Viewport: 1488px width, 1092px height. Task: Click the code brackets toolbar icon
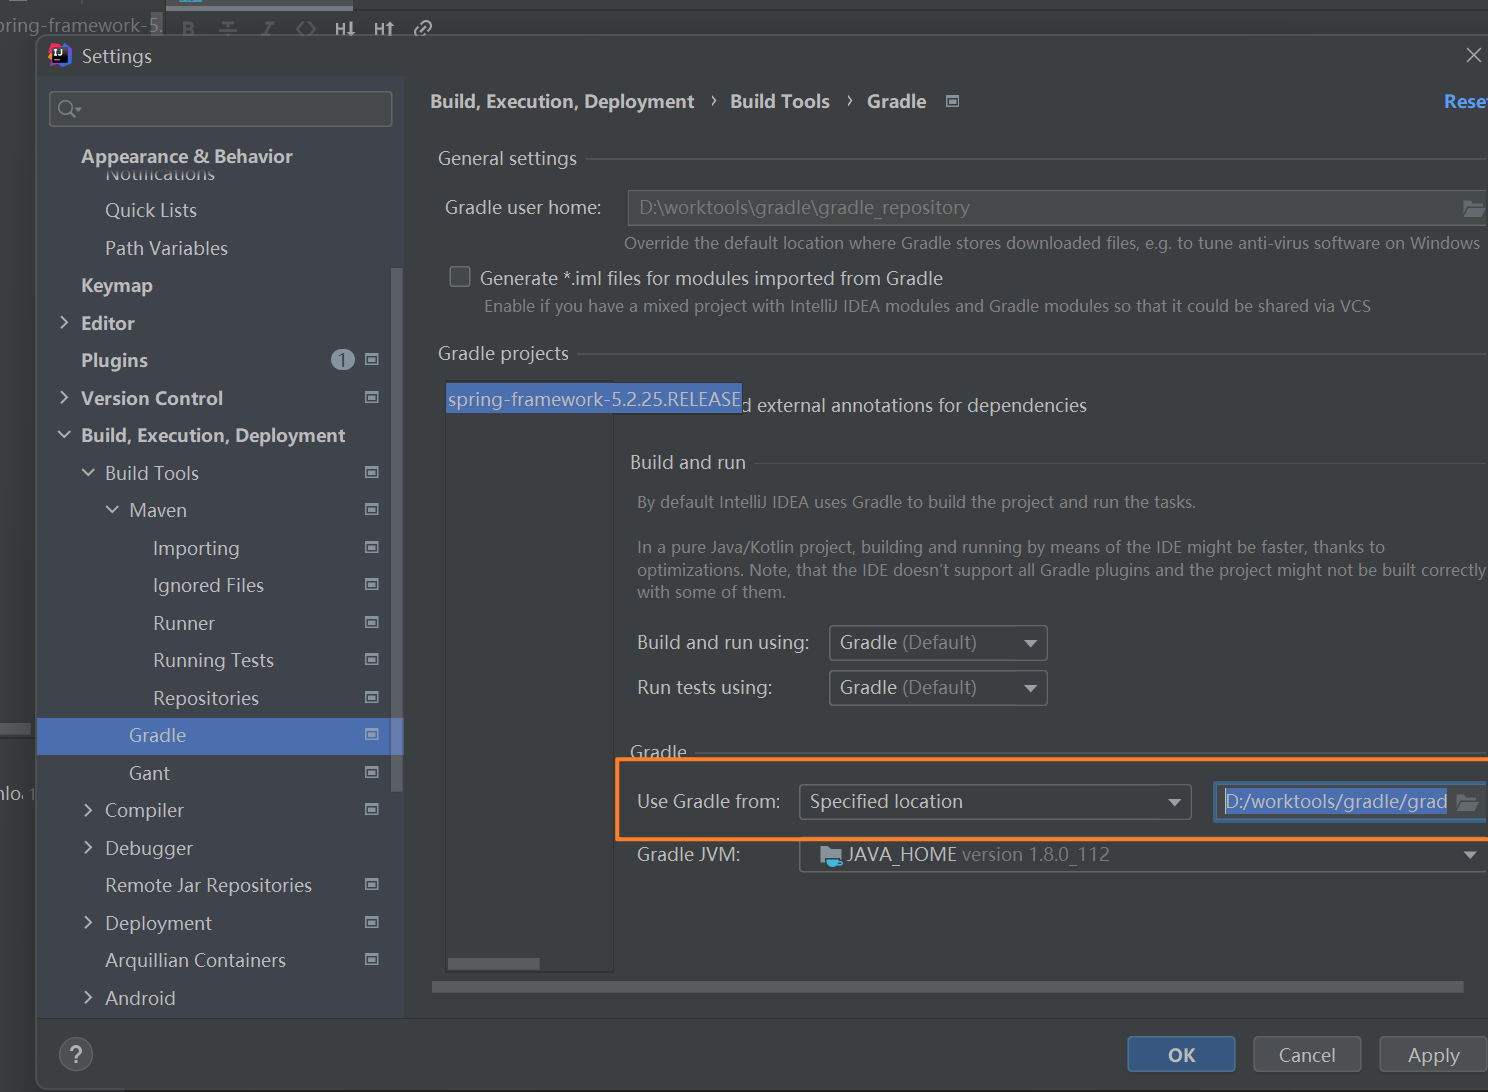tap(306, 28)
